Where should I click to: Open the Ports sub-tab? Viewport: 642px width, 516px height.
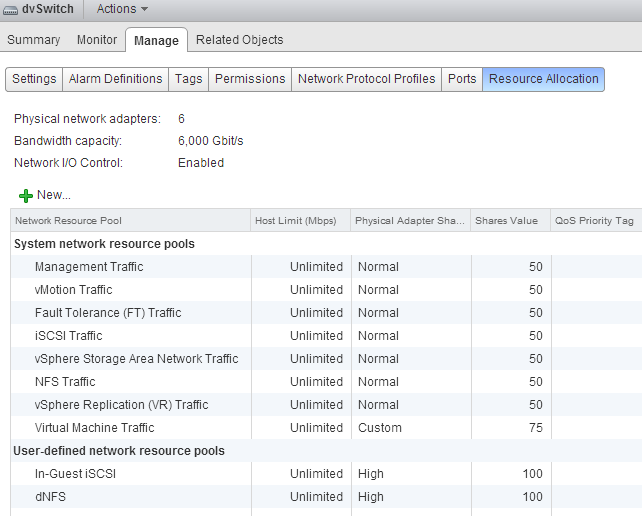point(462,79)
